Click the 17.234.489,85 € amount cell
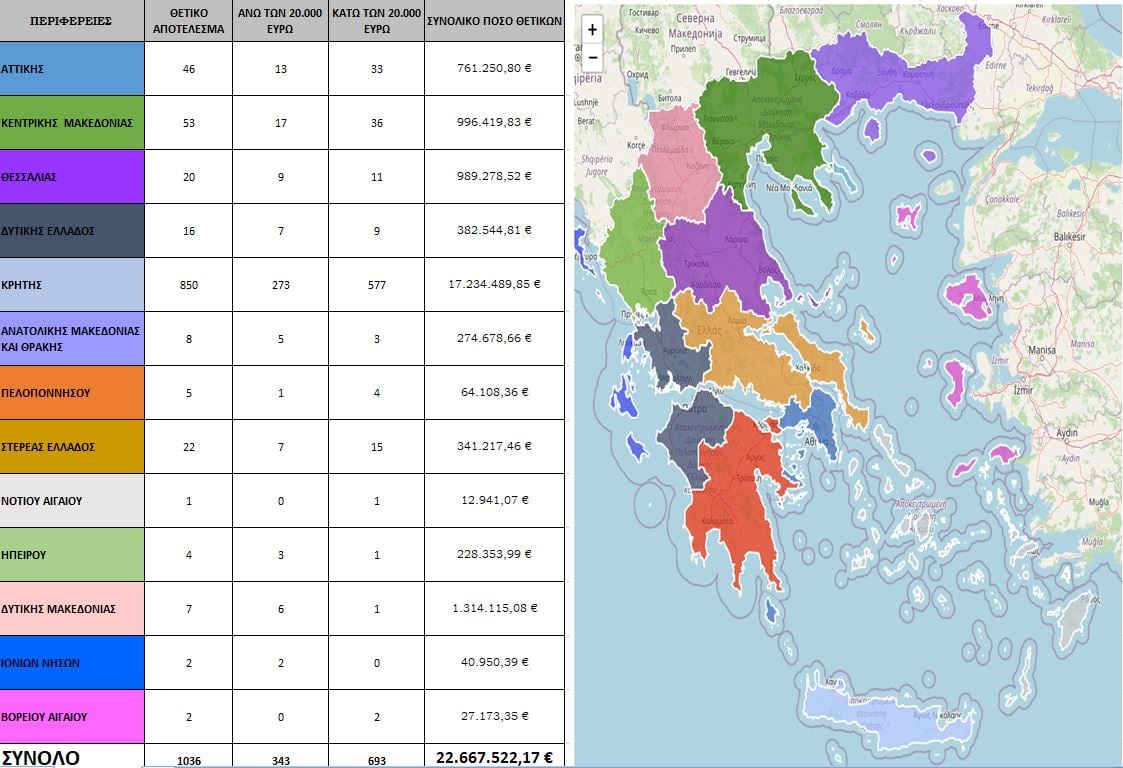The height and width of the screenshot is (768, 1123). (493, 284)
